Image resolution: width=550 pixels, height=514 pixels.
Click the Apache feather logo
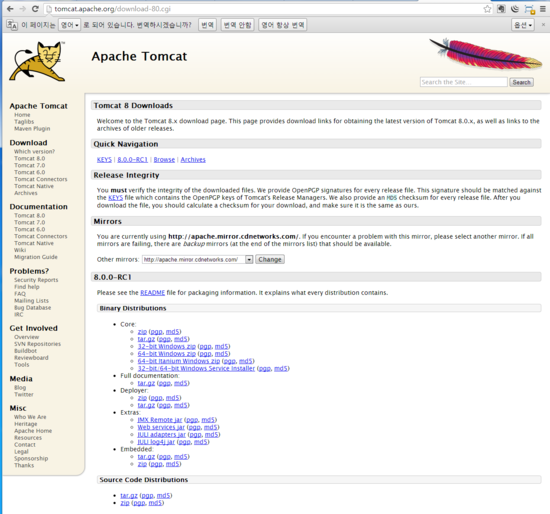pos(486,54)
